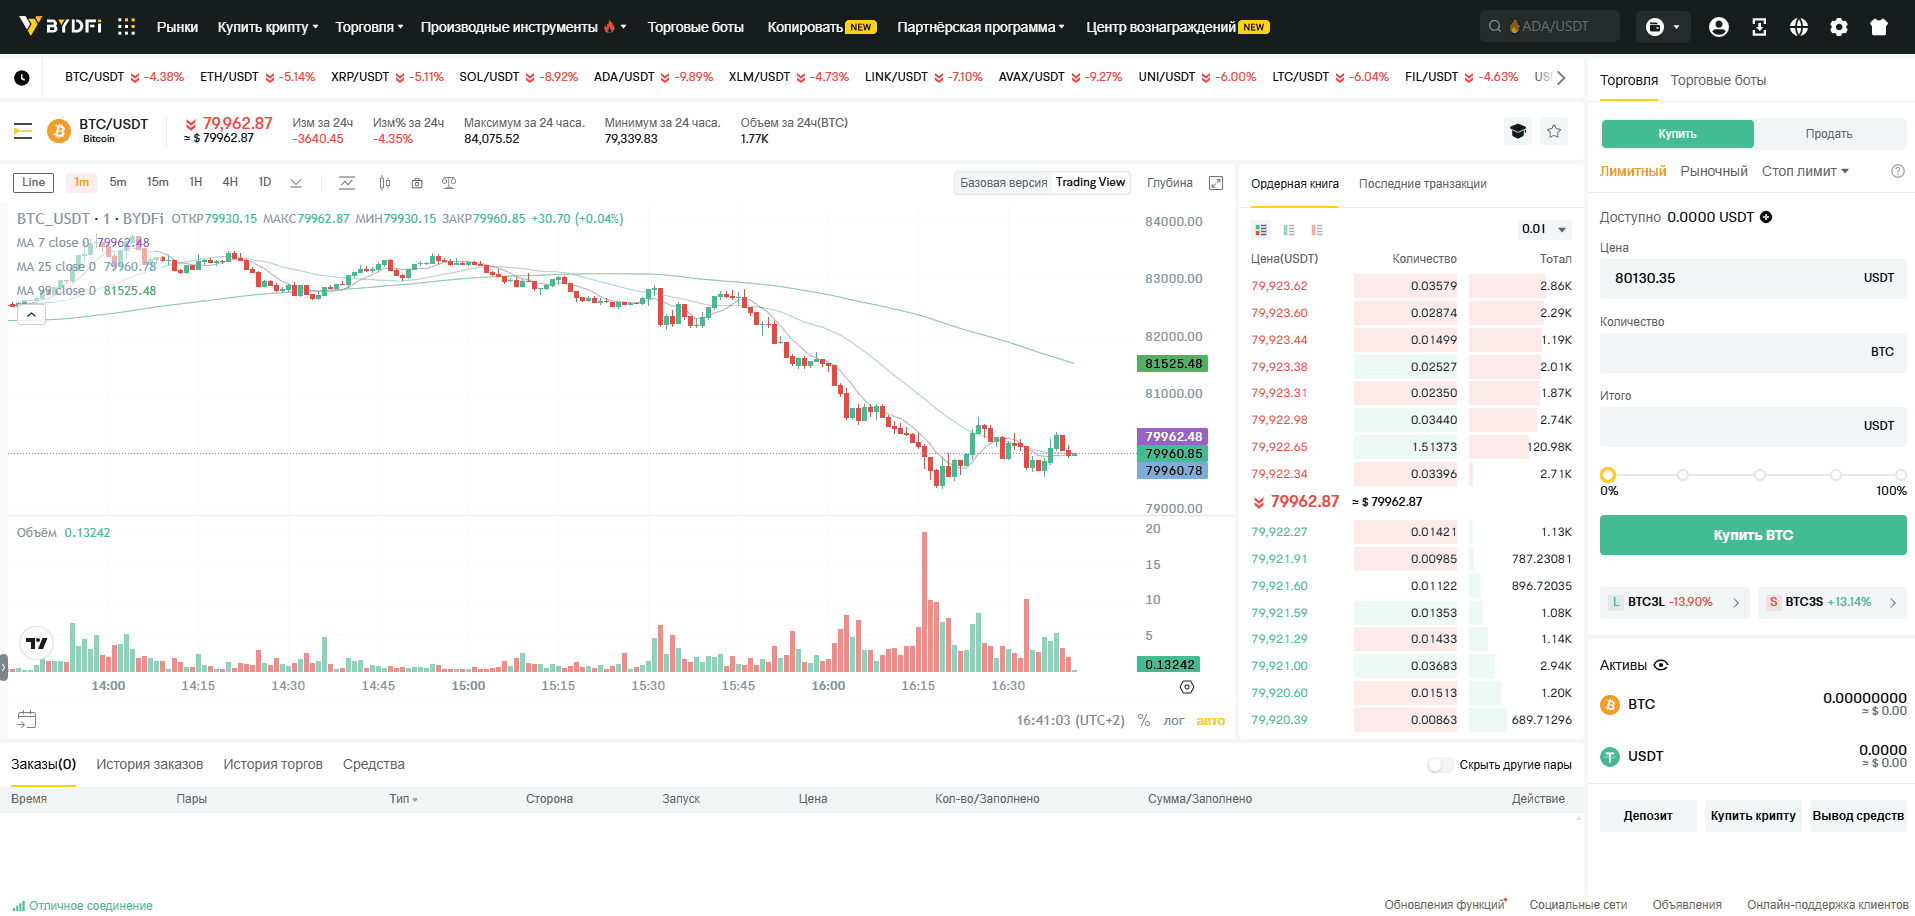This screenshot has width=1915, height=916.
Task: Show only sell orders in the order book
Action: coord(1317,230)
